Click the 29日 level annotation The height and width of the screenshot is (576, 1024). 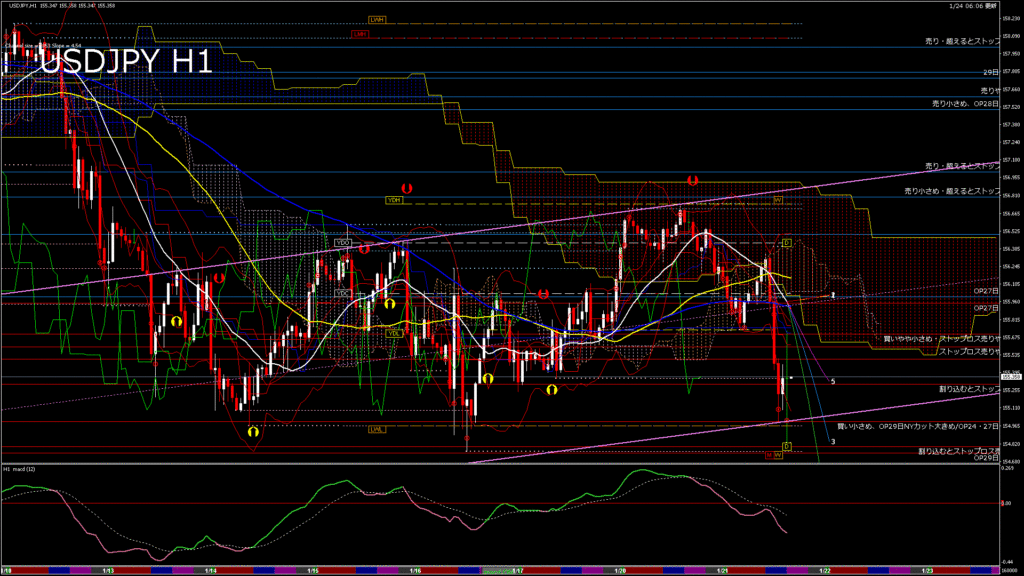tap(991, 72)
